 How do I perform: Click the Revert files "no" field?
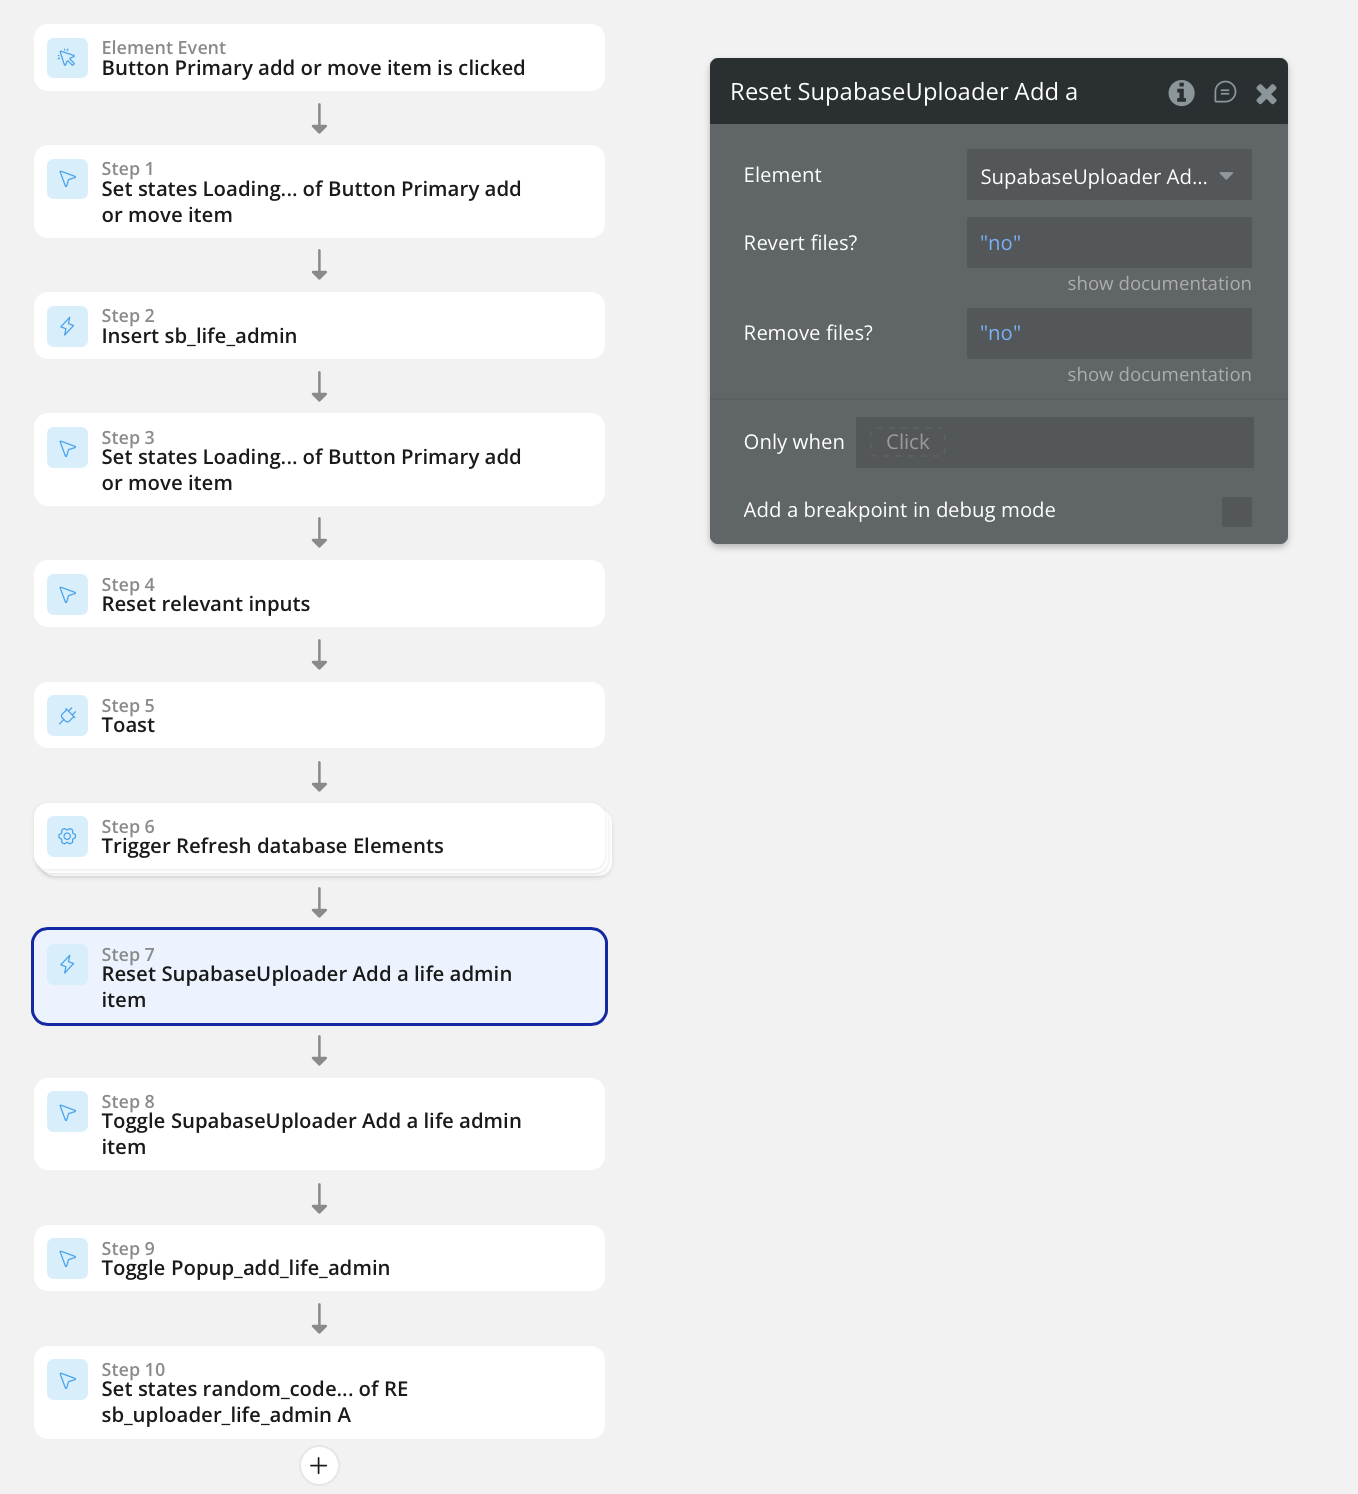click(x=1109, y=242)
